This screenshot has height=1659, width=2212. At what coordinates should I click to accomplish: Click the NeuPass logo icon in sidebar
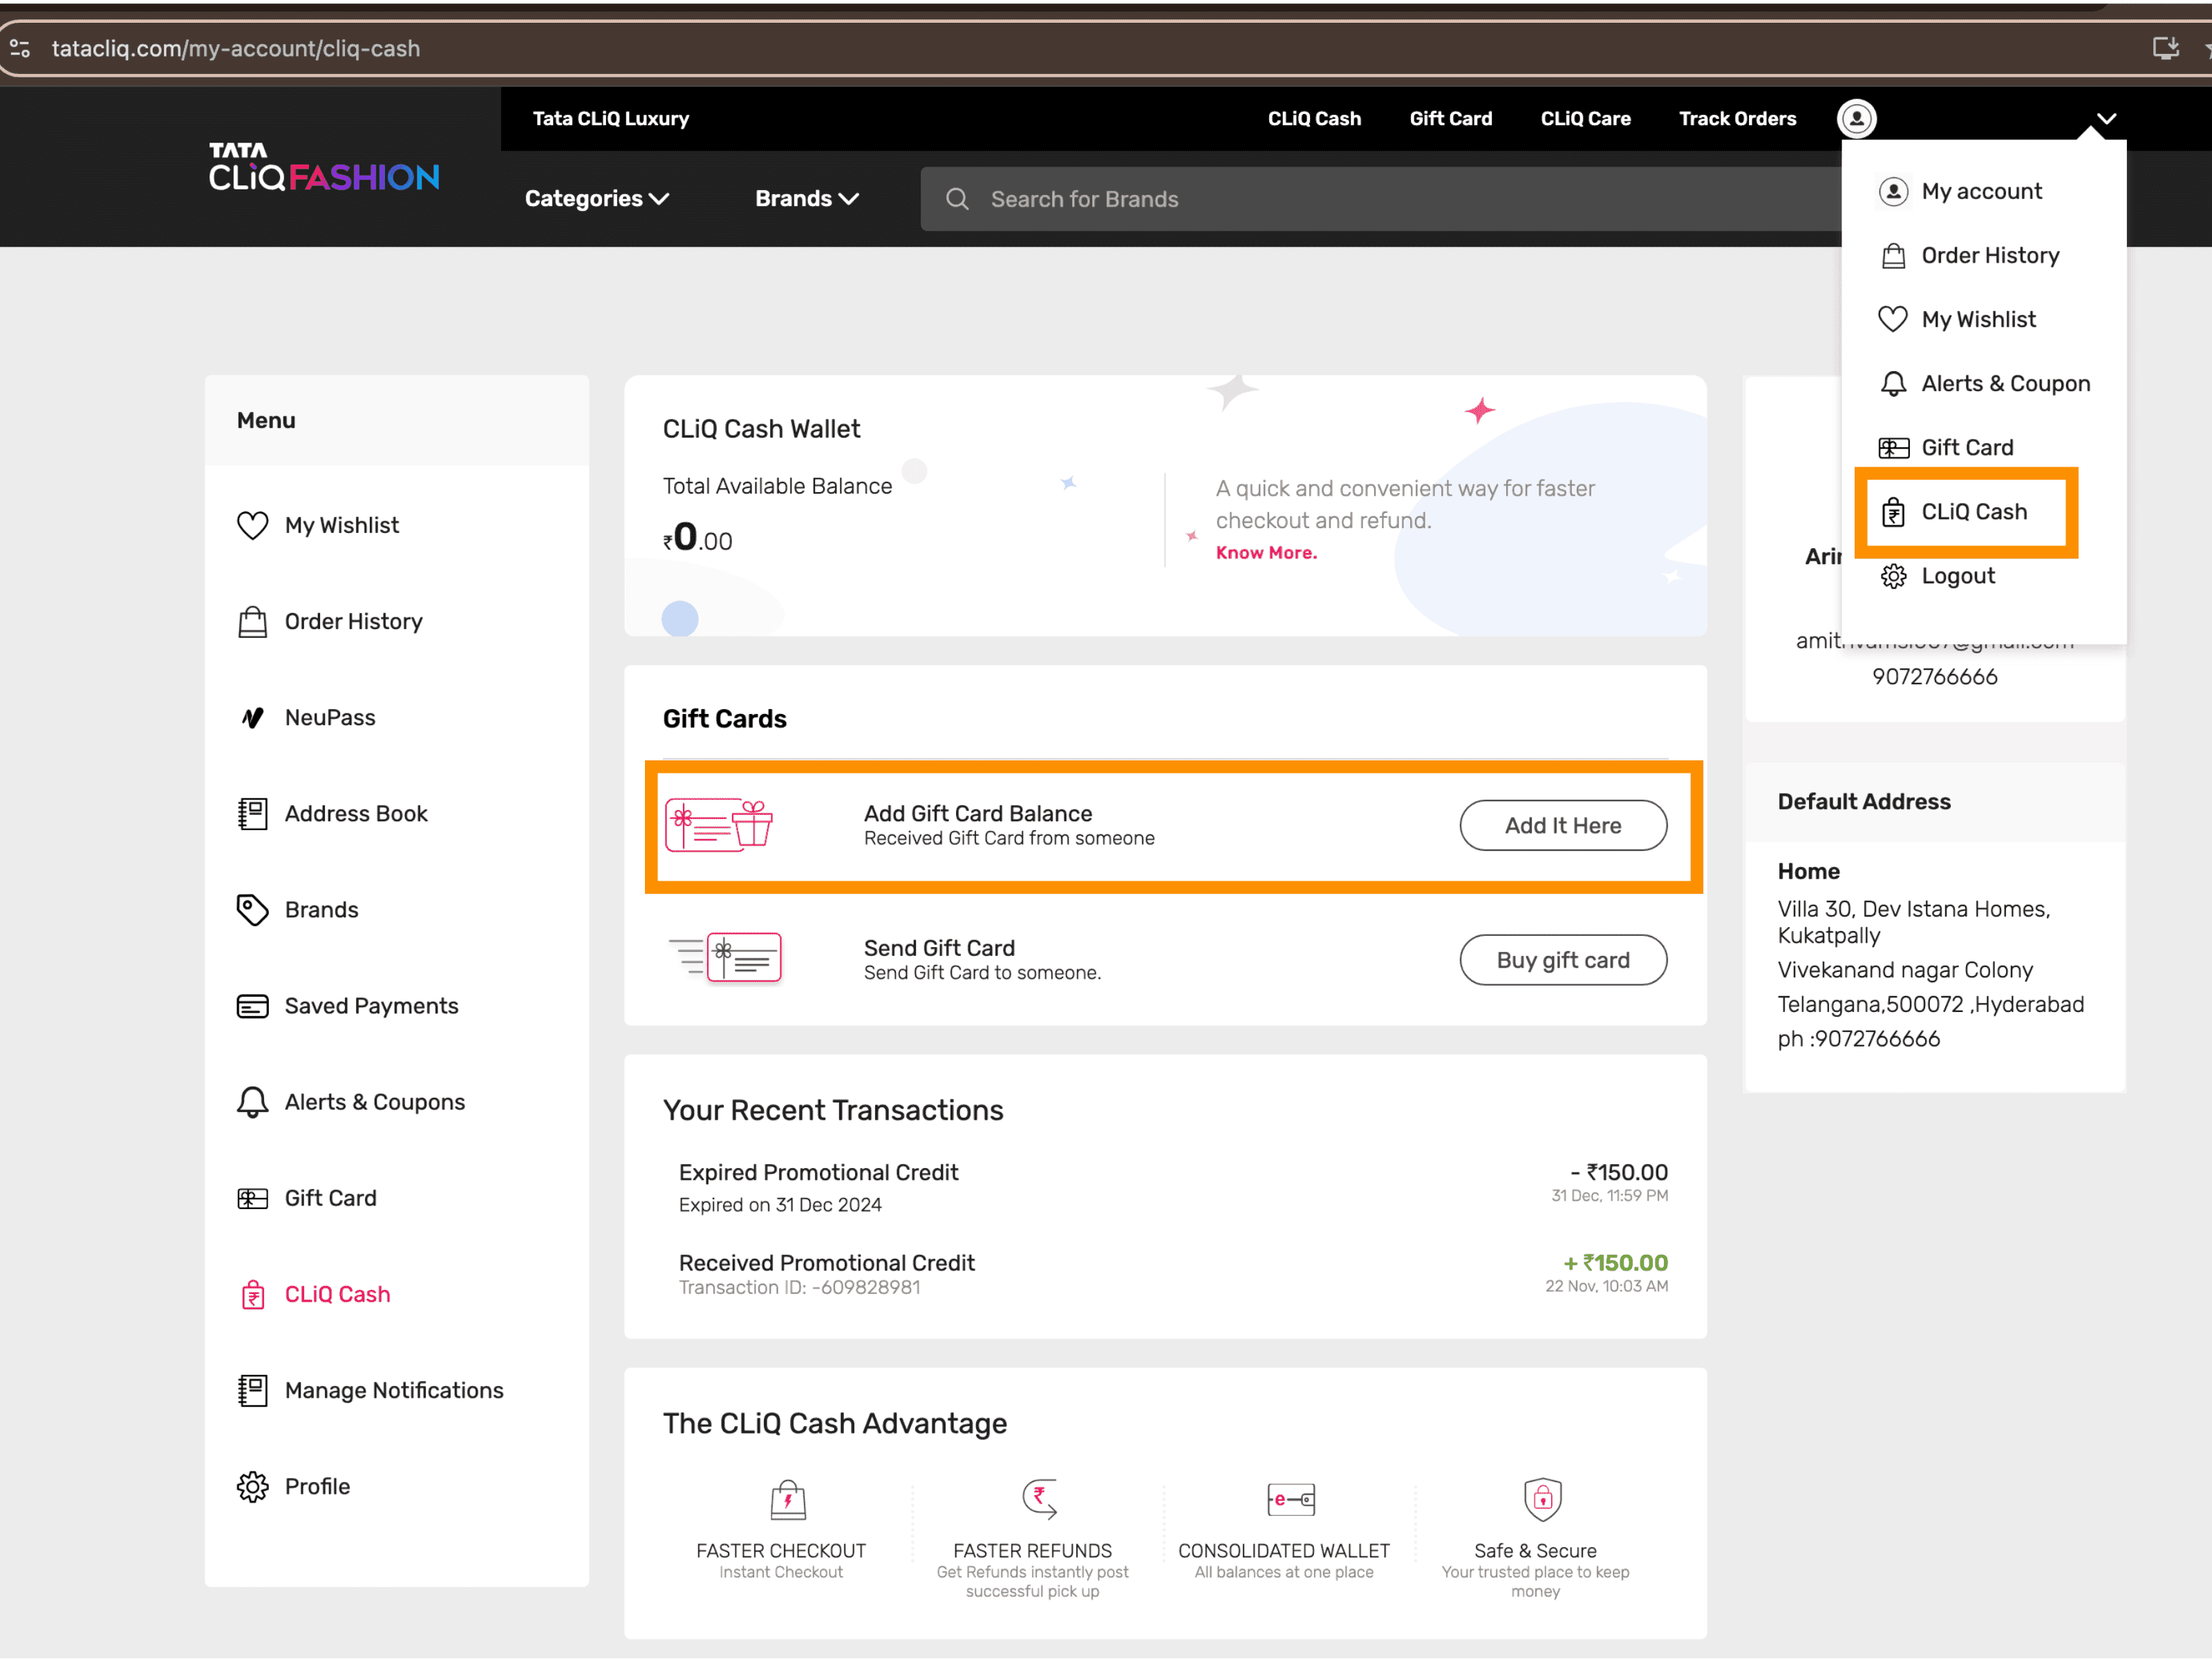[x=252, y=718]
